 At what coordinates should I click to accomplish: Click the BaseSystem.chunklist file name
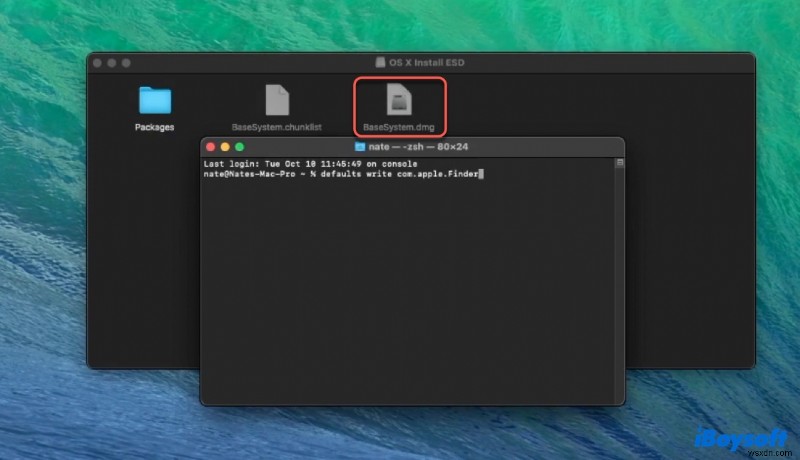click(277, 127)
